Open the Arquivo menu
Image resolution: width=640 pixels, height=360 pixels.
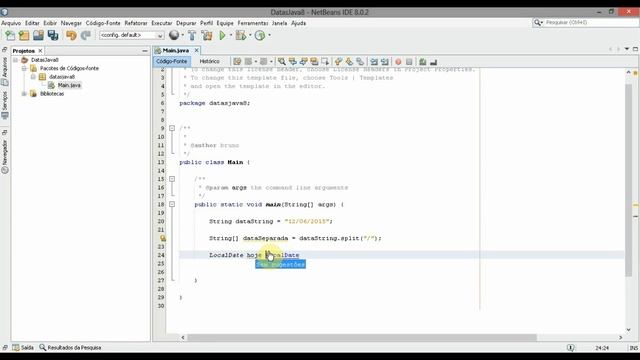pyautogui.click(x=11, y=23)
